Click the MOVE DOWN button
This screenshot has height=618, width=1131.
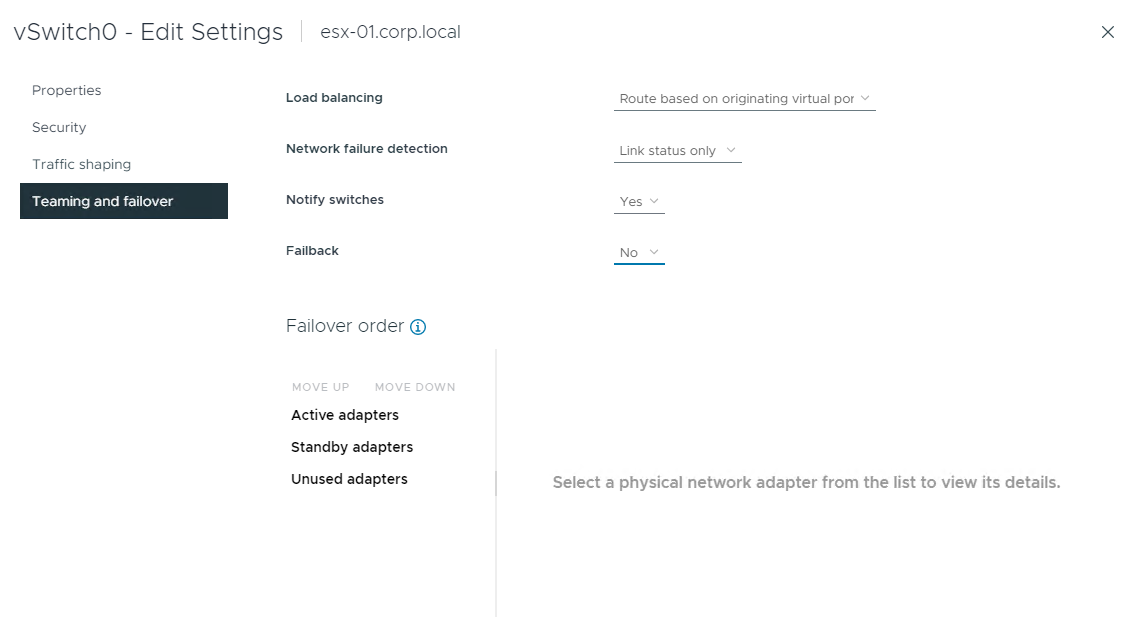[415, 387]
